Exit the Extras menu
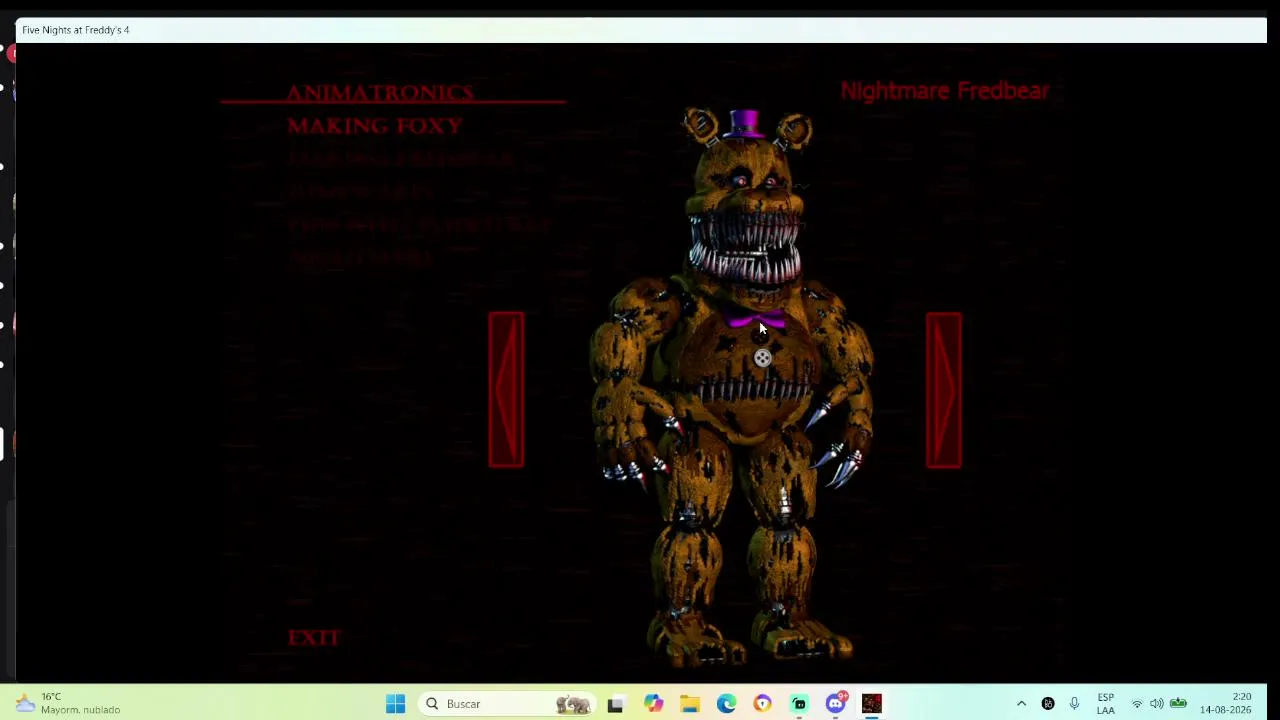This screenshot has height=720, width=1280. tap(315, 638)
